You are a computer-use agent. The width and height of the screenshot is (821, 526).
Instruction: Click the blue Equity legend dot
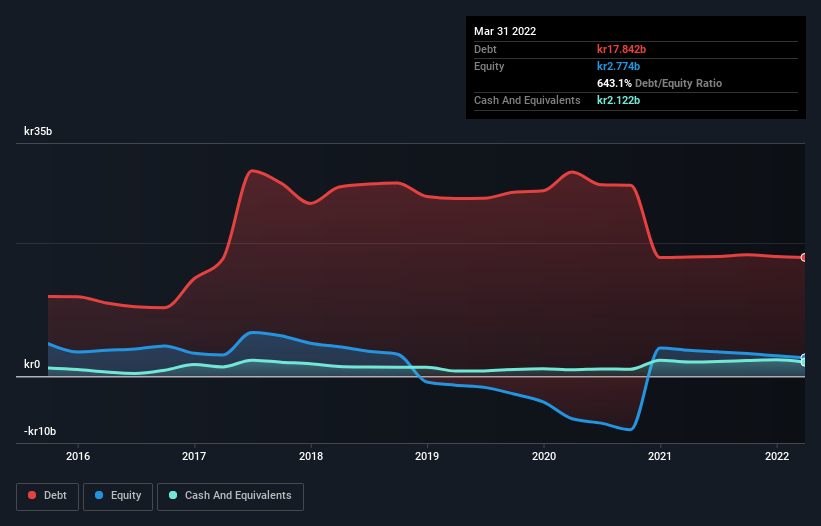coord(99,495)
